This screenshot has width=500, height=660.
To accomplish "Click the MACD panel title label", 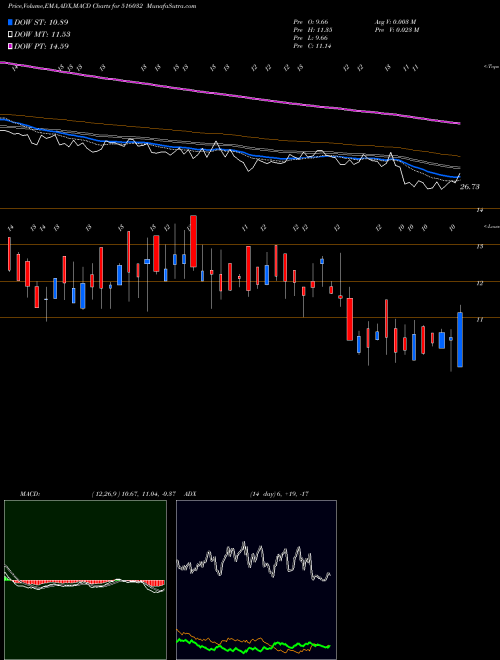I will click(x=30, y=494).
